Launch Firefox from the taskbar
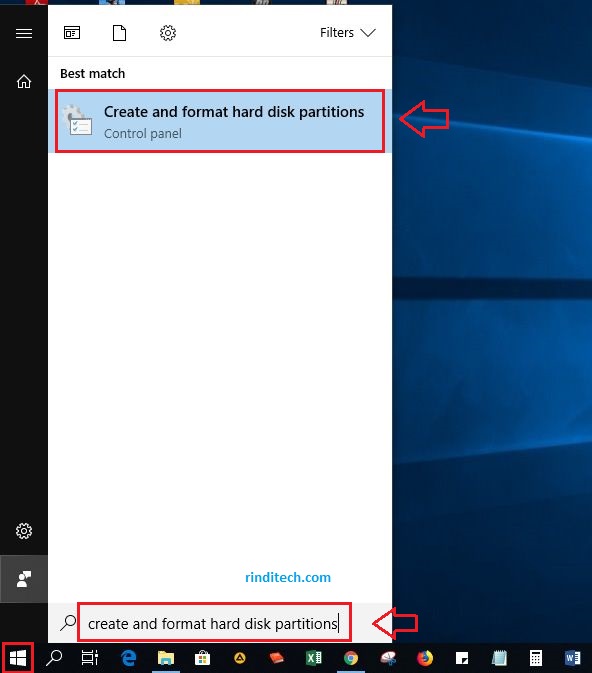The height and width of the screenshot is (673, 592). click(x=425, y=658)
